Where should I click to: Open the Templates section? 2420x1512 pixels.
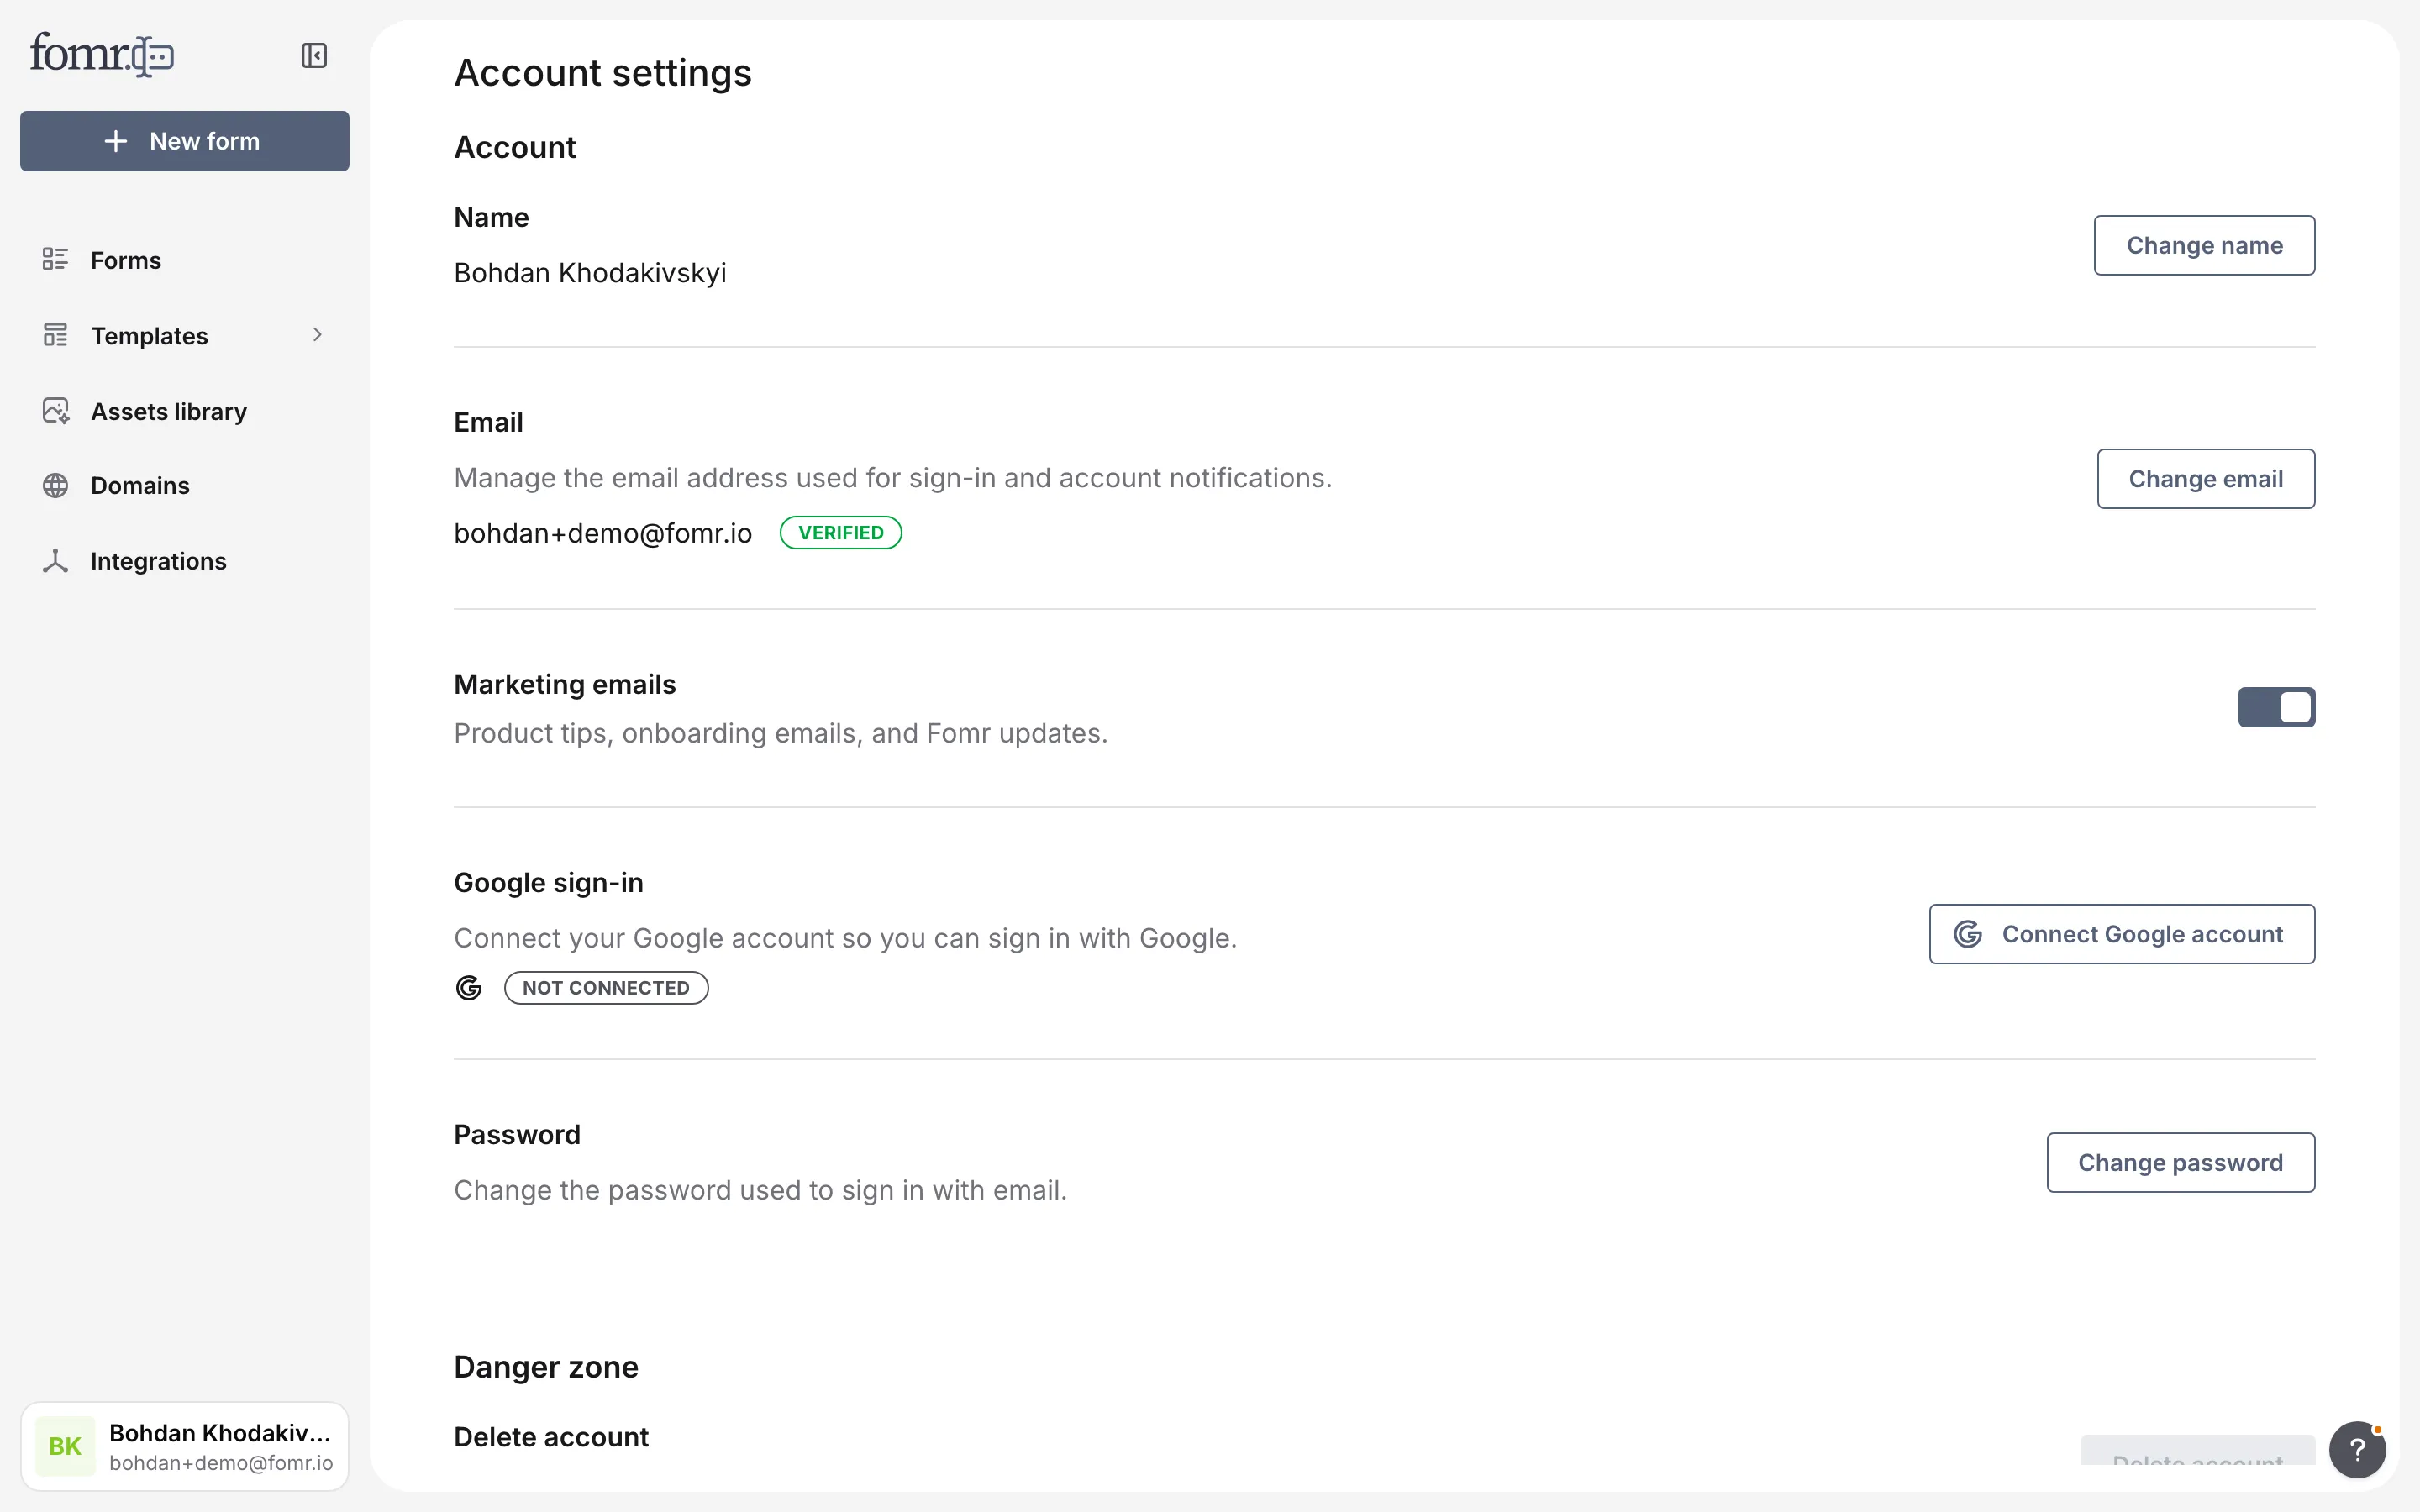tap(184, 335)
